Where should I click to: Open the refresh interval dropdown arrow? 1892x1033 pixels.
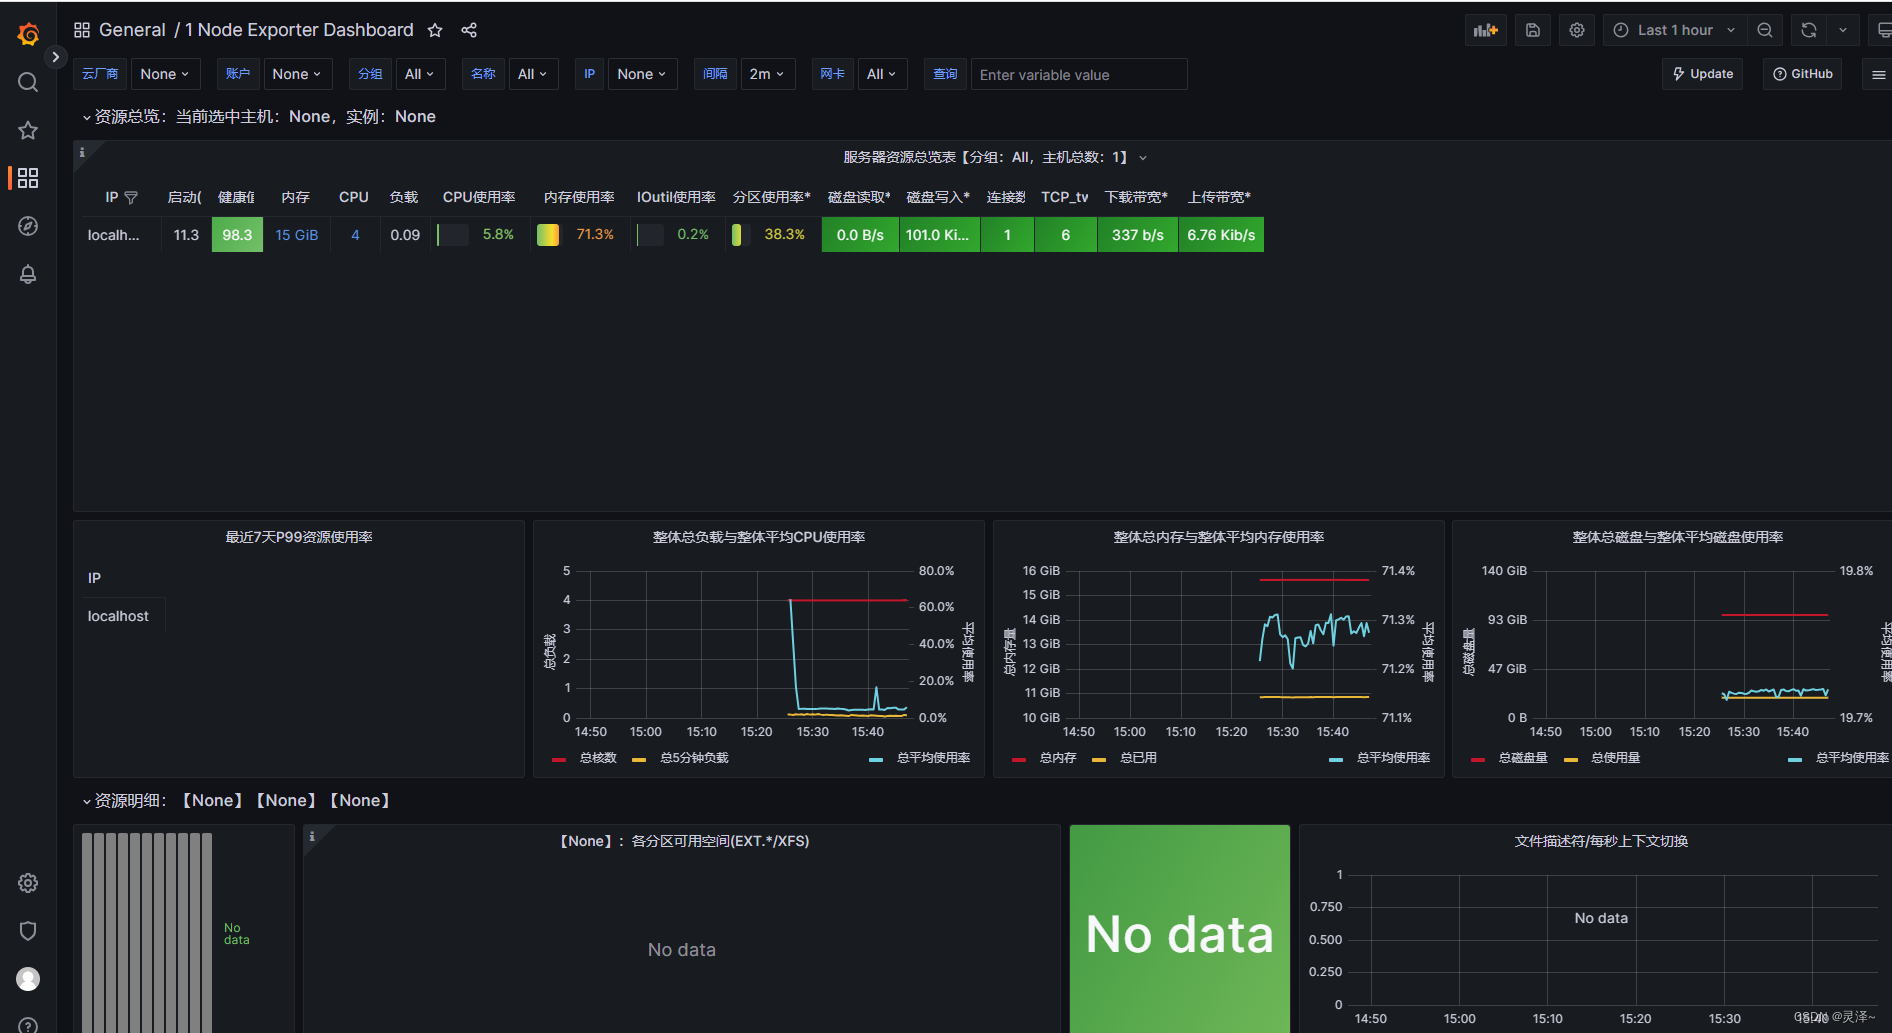pos(1843,30)
